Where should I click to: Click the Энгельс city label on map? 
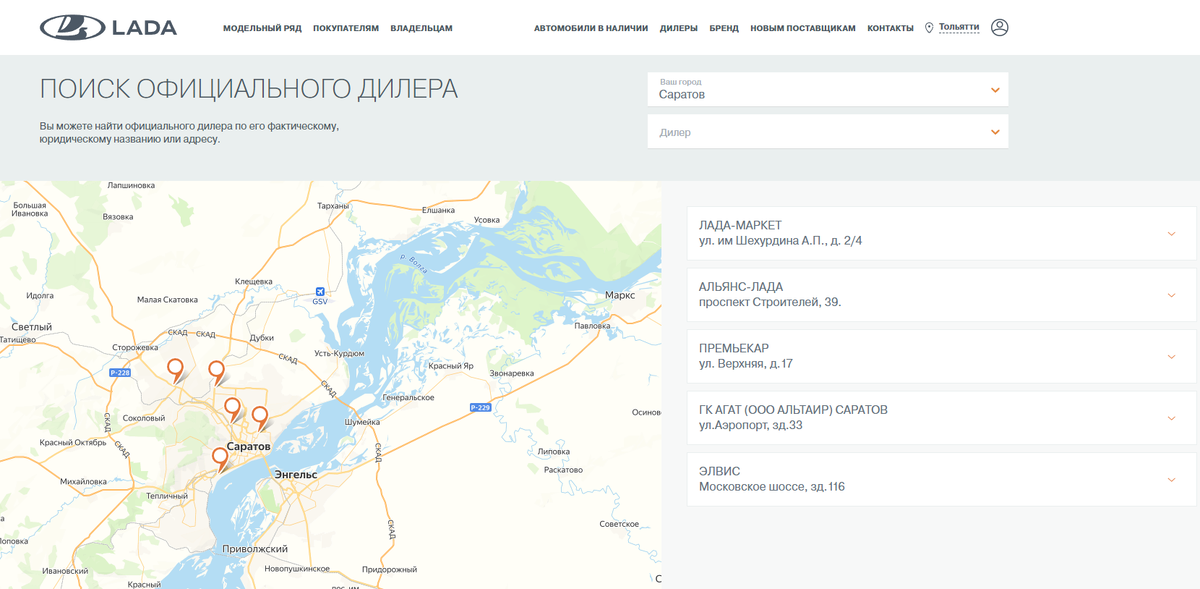pos(295,474)
